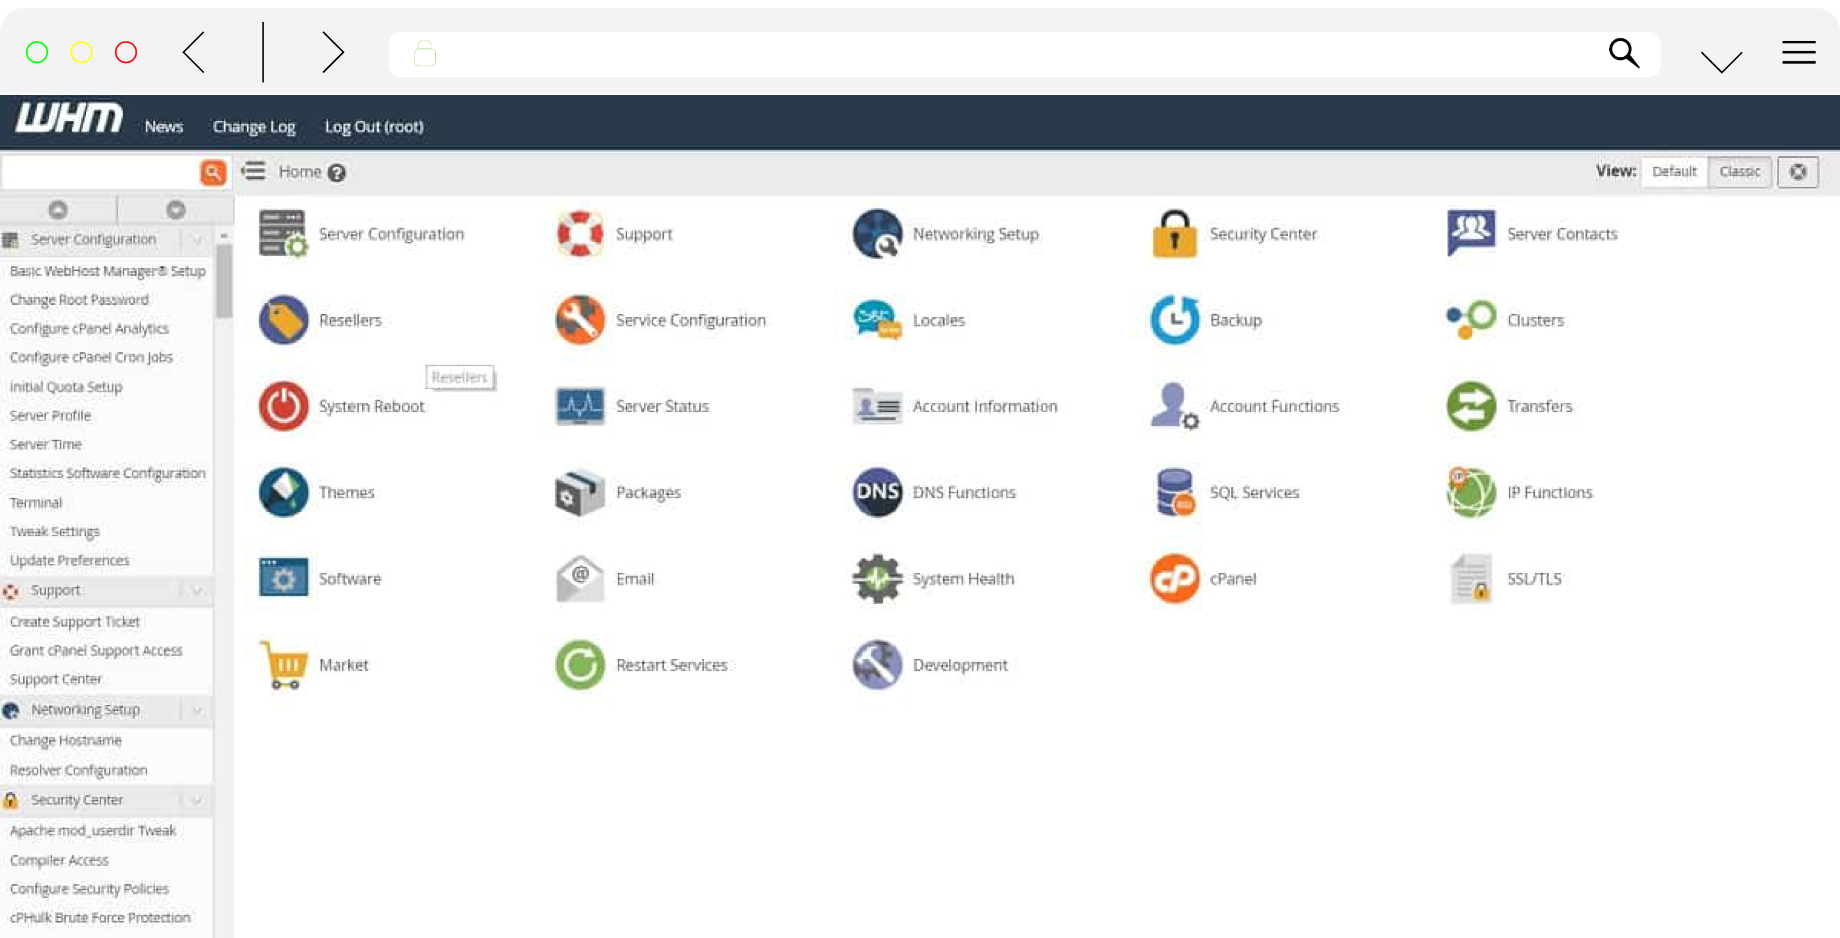Open Configure cPanel Analytics link
Screen dimensions: 1840x938
point(89,329)
